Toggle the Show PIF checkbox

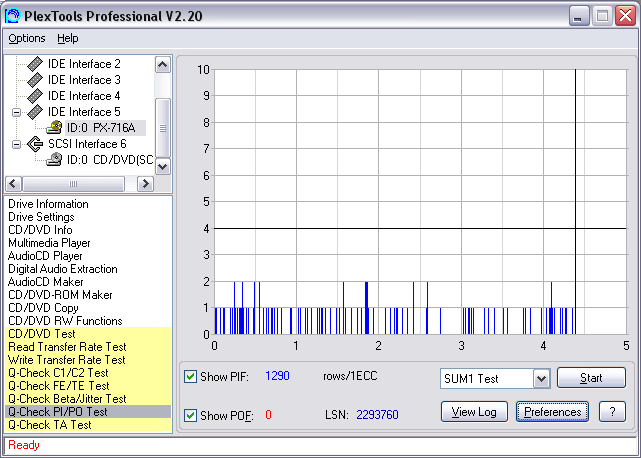click(x=190, y=376)
